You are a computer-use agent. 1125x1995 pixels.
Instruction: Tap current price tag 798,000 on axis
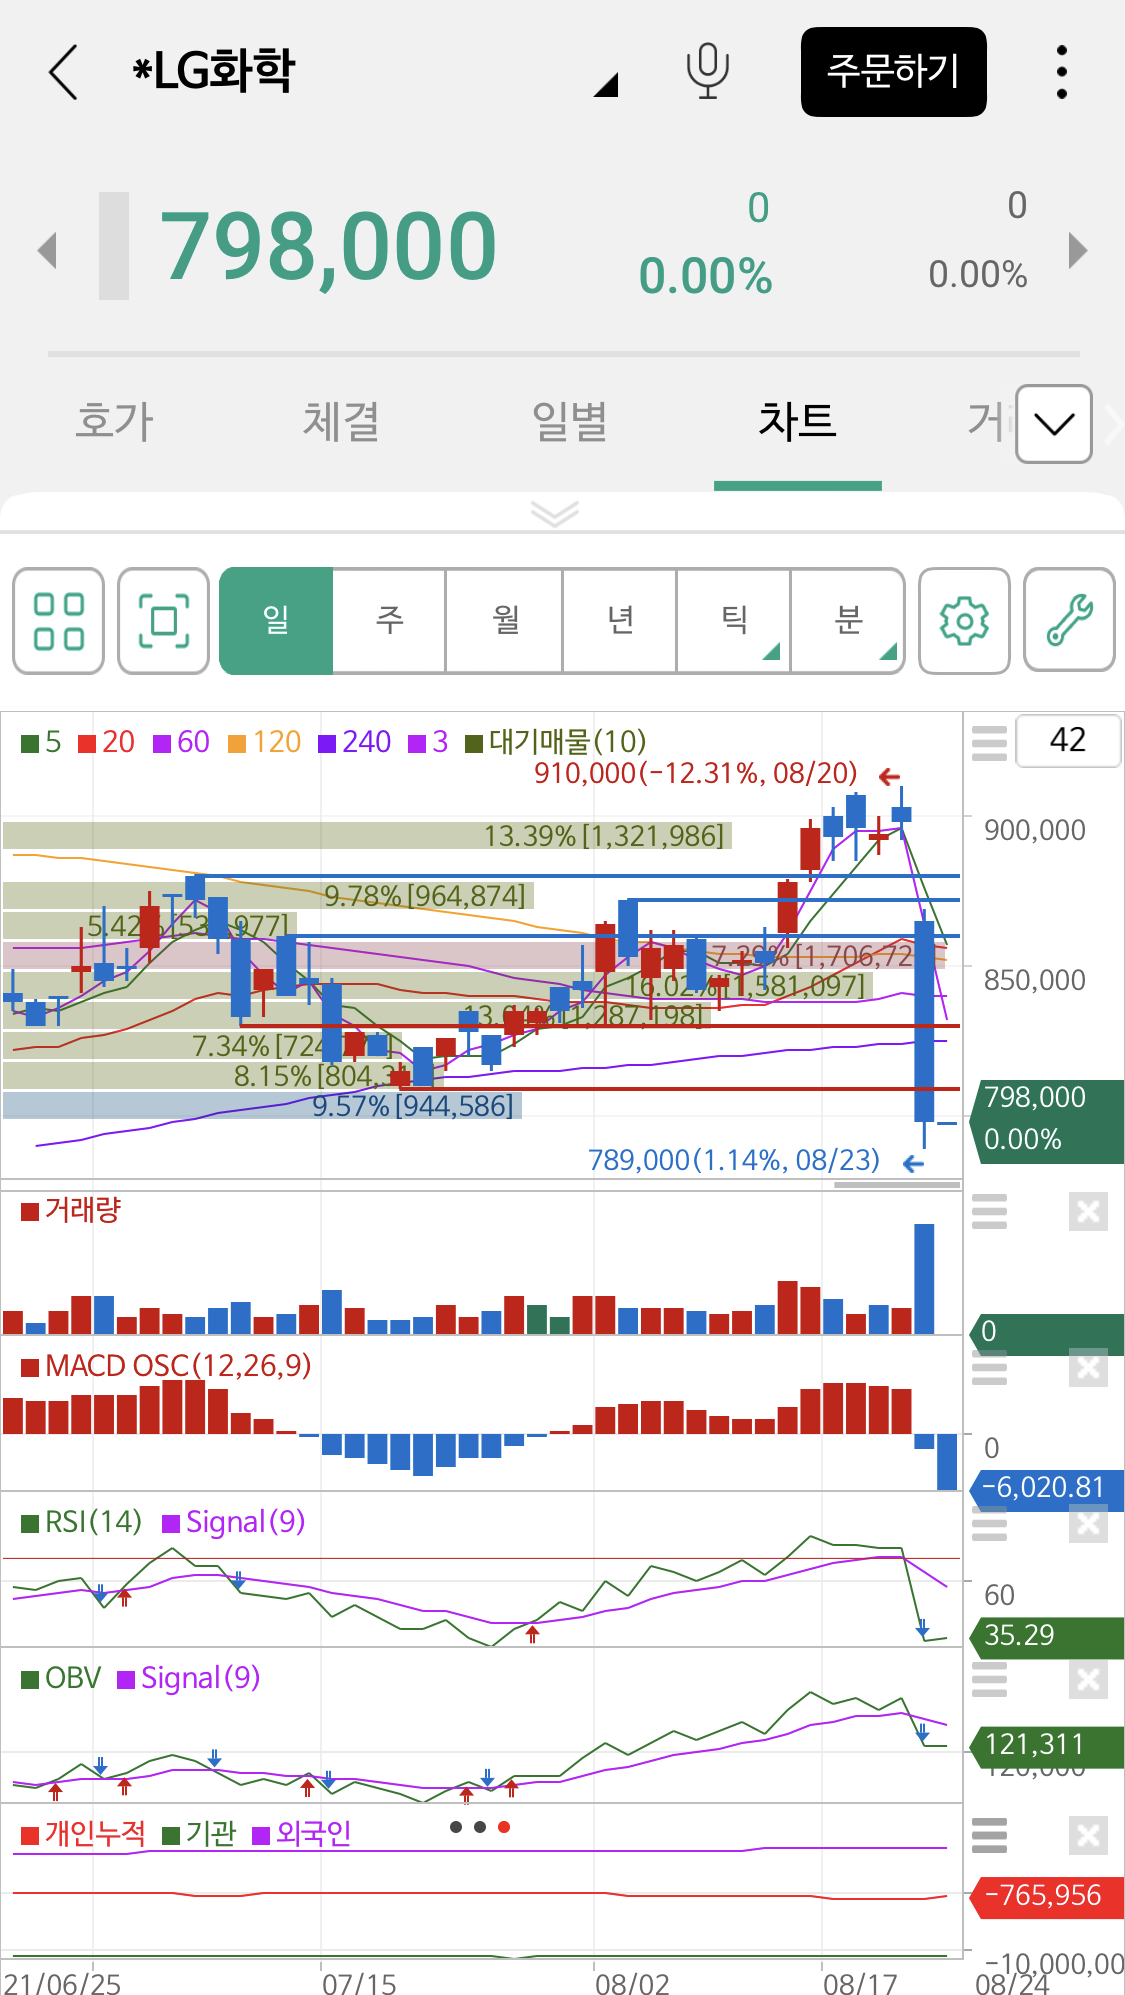pos(1046,1120)
